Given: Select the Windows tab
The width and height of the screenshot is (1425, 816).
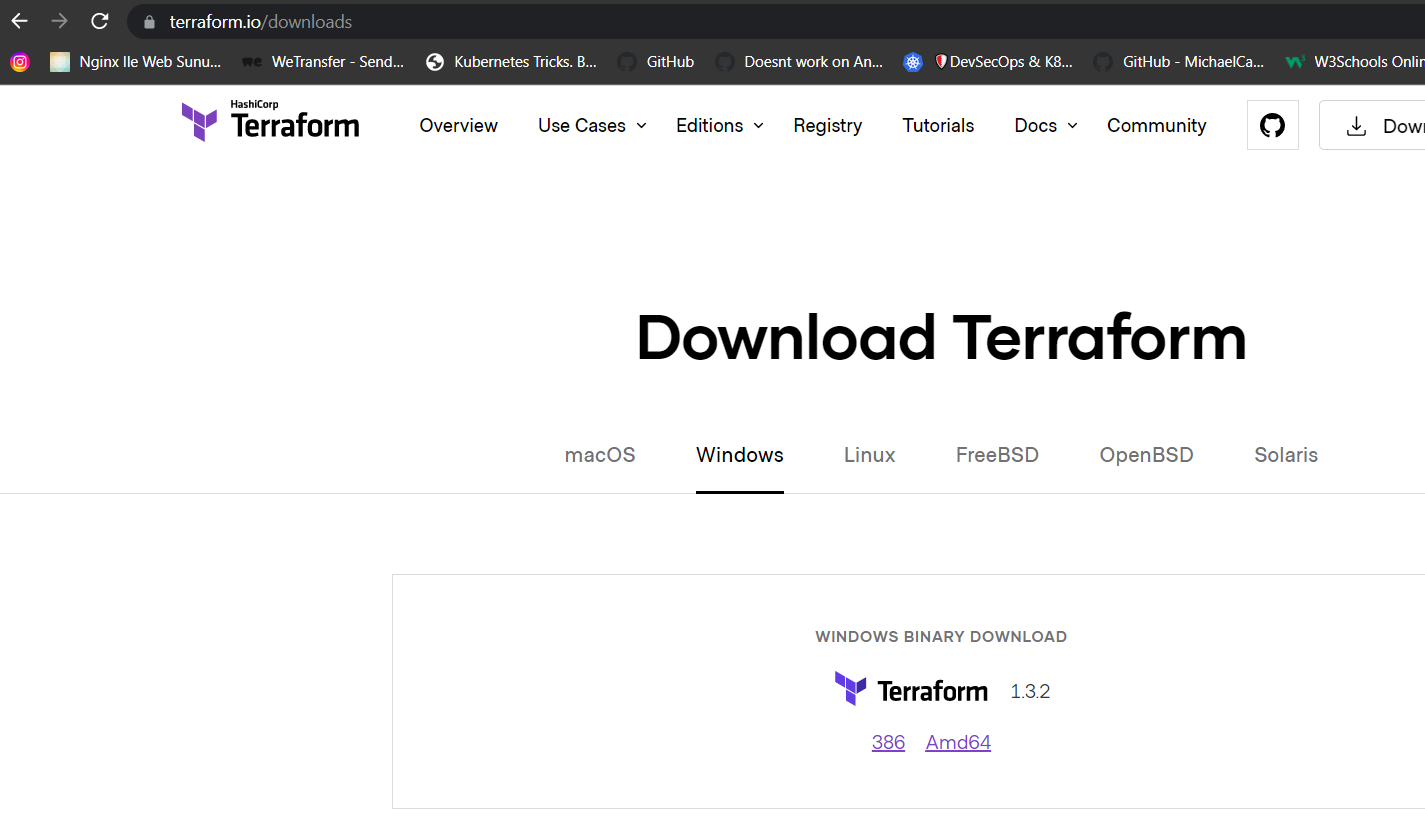Looking at the screenshot, I should pos(740,455).
